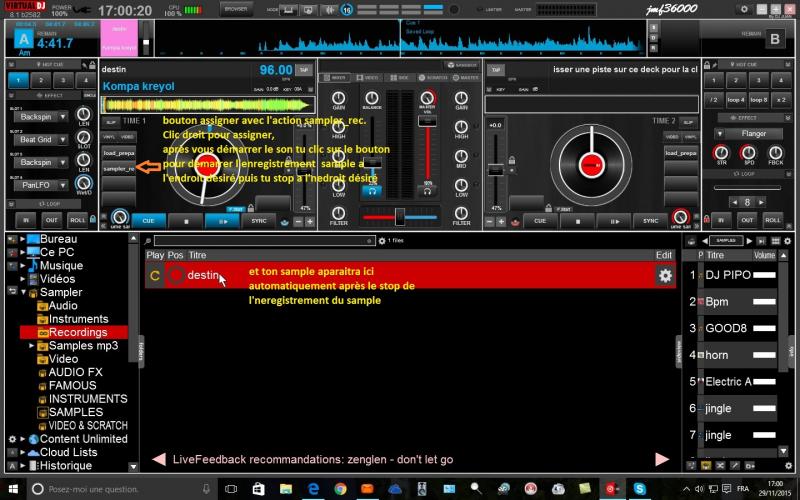Switch to the BROWSER layout tab
The image size is (800, 500).
click(235, 9)
